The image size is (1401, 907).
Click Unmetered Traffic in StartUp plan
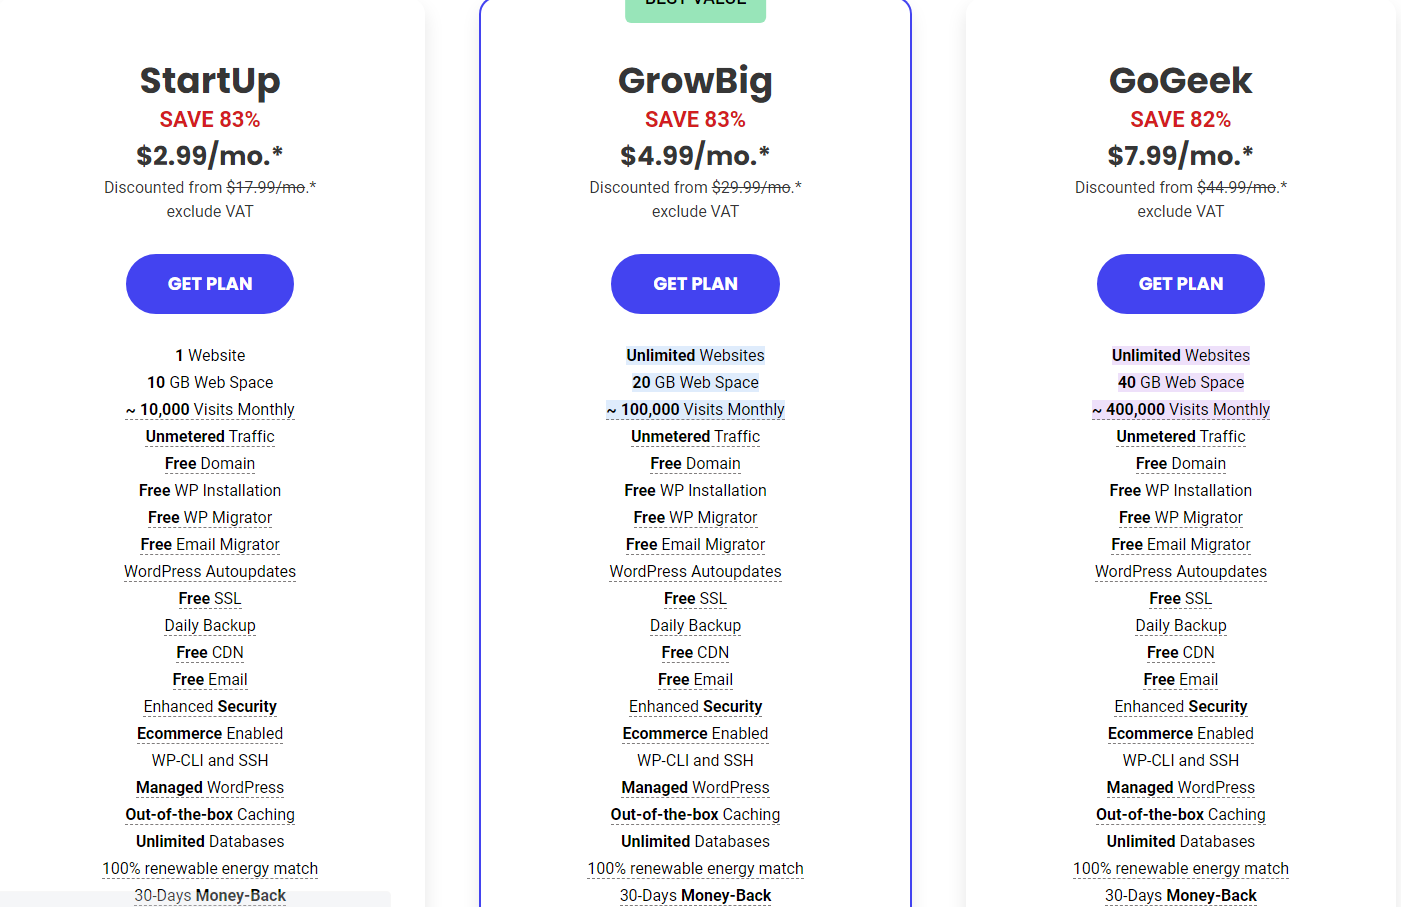[x=210, y=437]
